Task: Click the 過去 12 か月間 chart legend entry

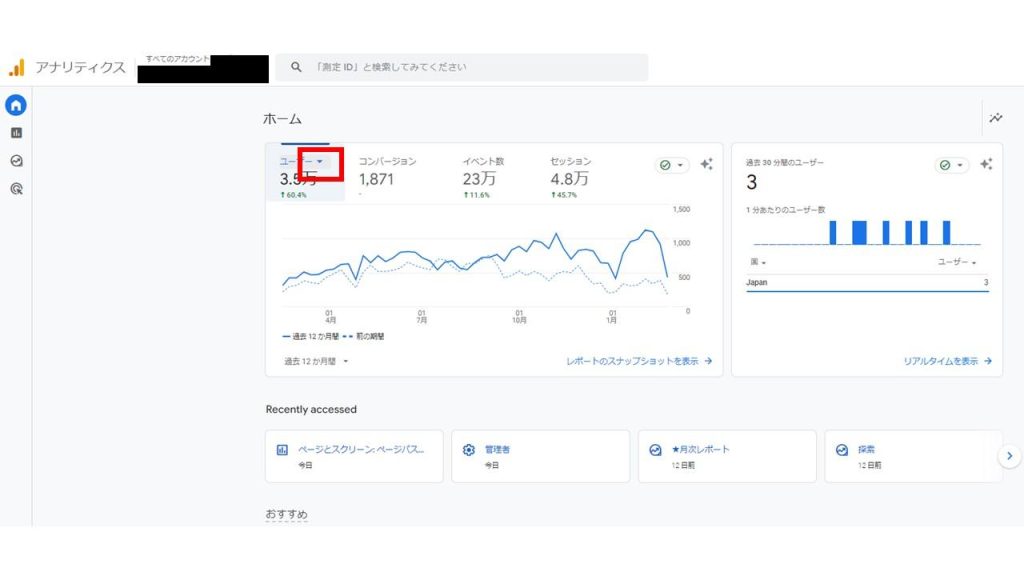Action: click(311, 336)
